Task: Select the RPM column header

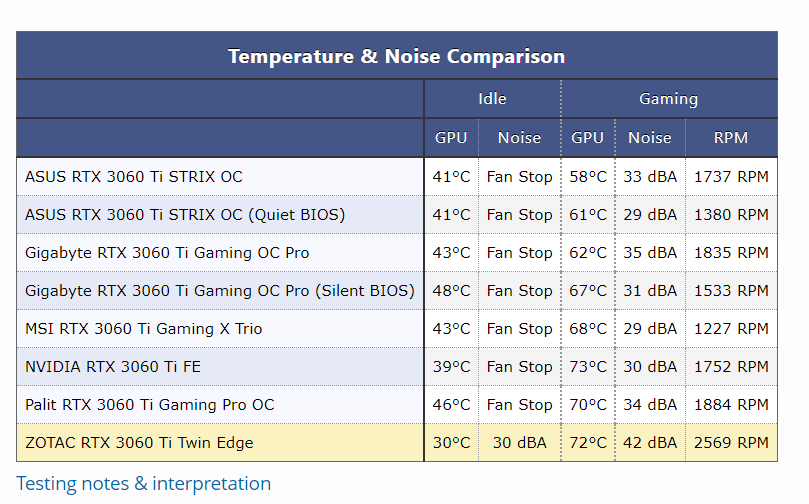Action: (730, 138)
